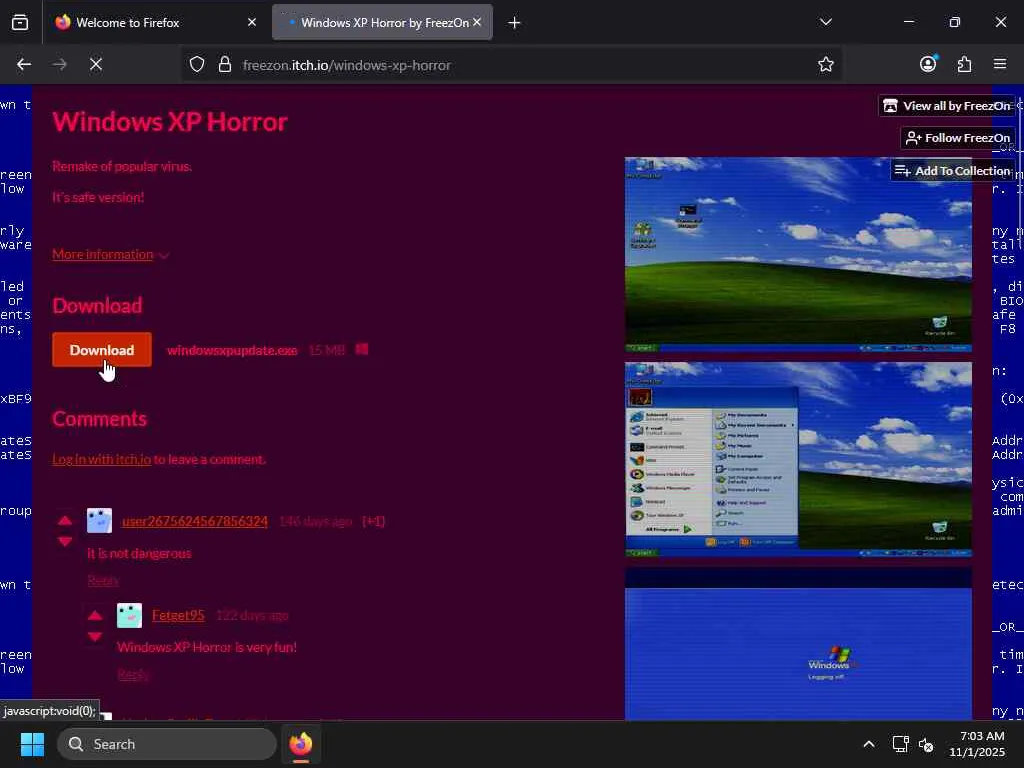Open the Start menu screenshot thumbnail

tap(798, 460)
